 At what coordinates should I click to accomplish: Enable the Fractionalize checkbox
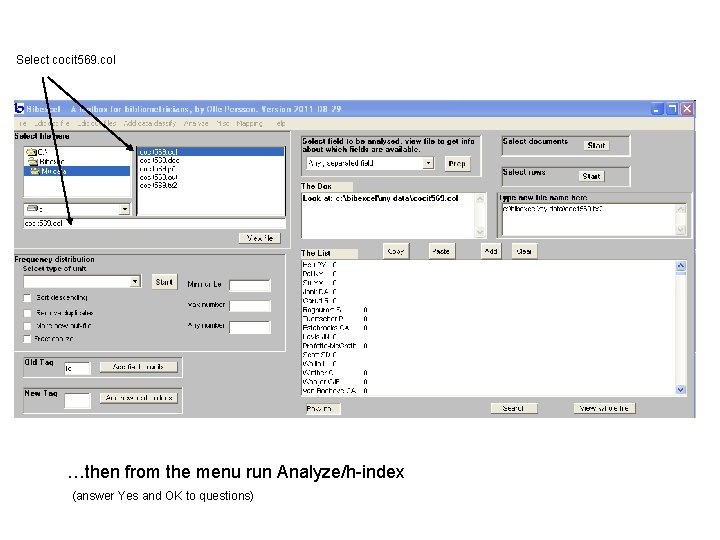[x=28, y=339]
